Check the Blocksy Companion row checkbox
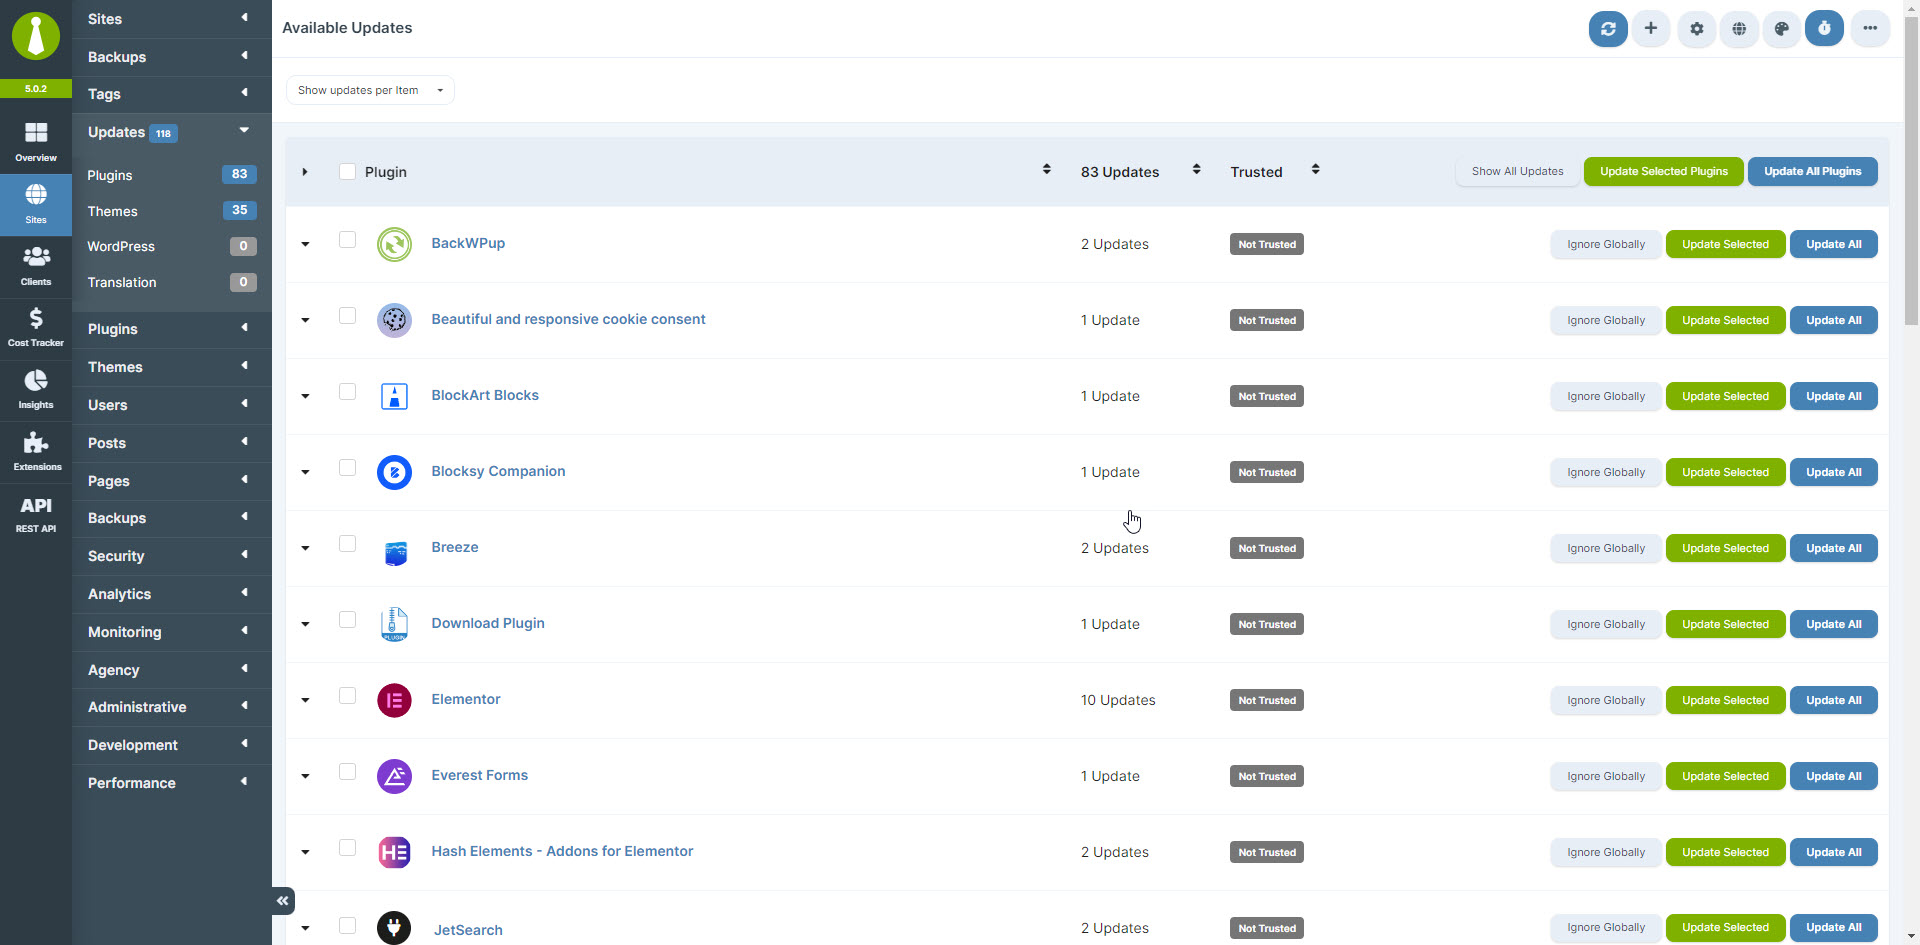The width and height of the screenshot is (1920, 945). pos(347,468)
